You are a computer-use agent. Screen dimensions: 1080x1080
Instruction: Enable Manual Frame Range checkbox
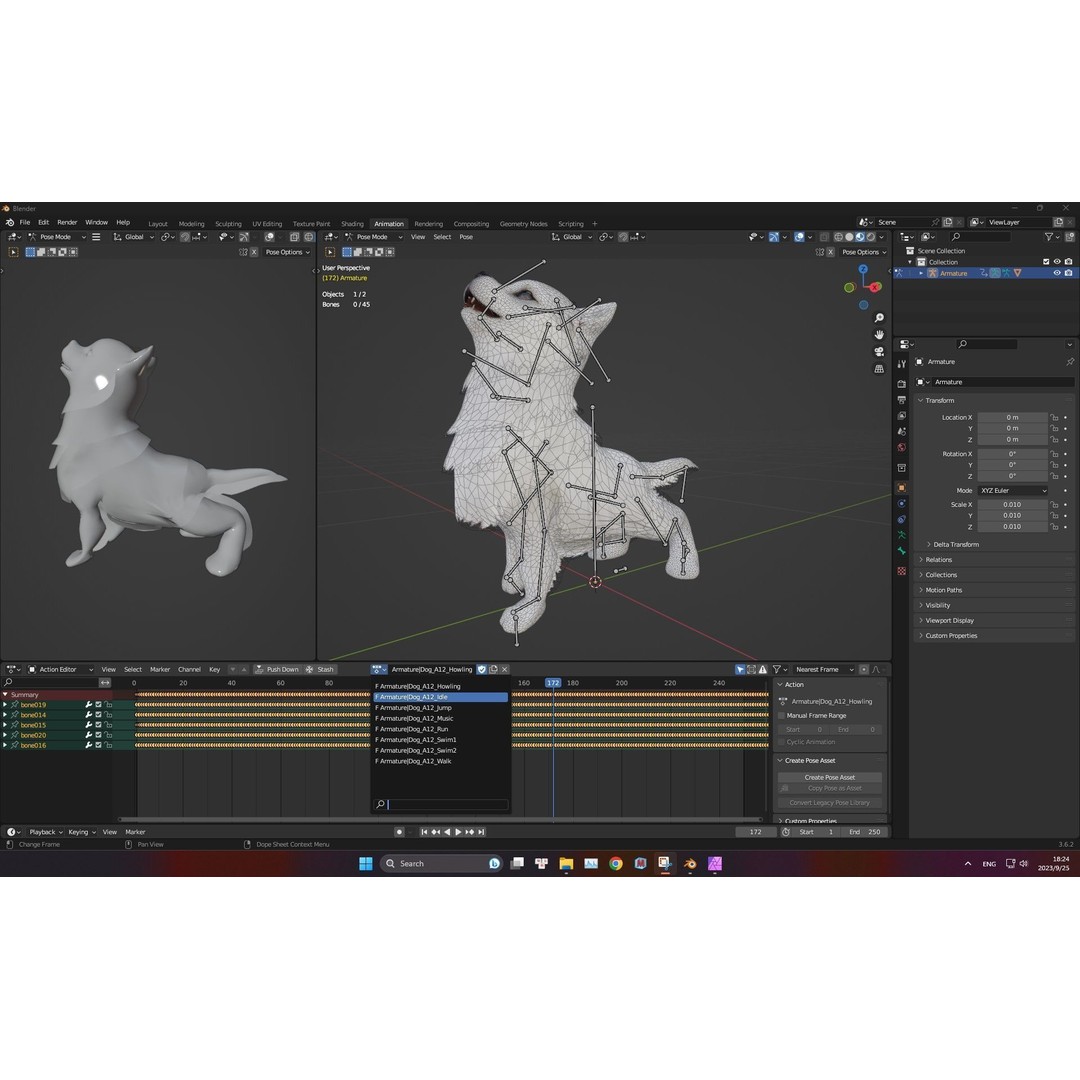click(x=782, y=716)
